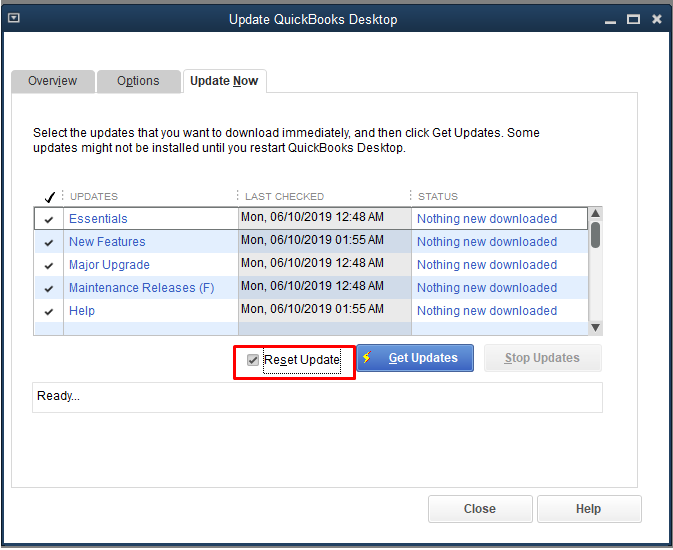Click the UPDATES column header
This screenshot has width=673, height=550.
pyautogui.click(x=94, y=197)
